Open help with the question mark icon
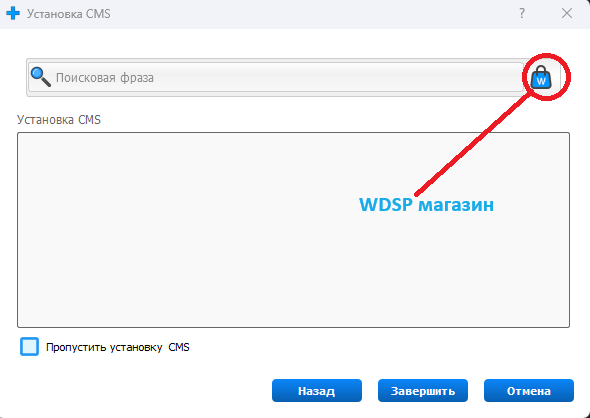 (x=522, y=14)
